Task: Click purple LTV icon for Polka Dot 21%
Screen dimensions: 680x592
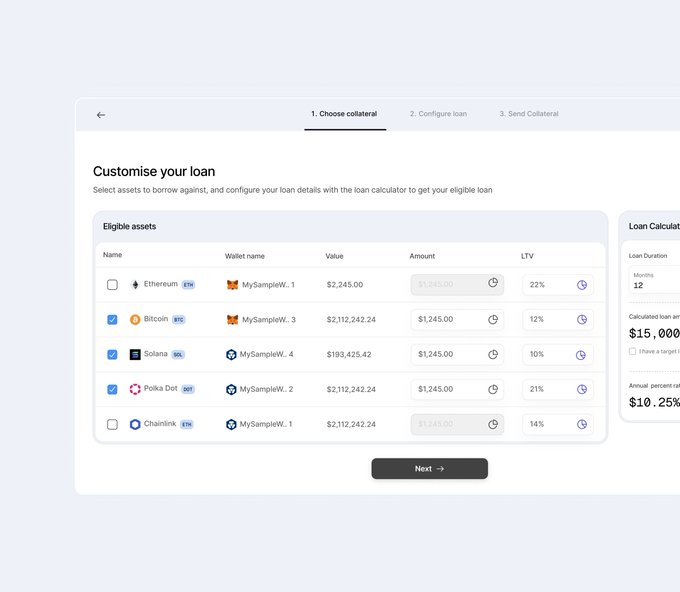Action: 582,389
